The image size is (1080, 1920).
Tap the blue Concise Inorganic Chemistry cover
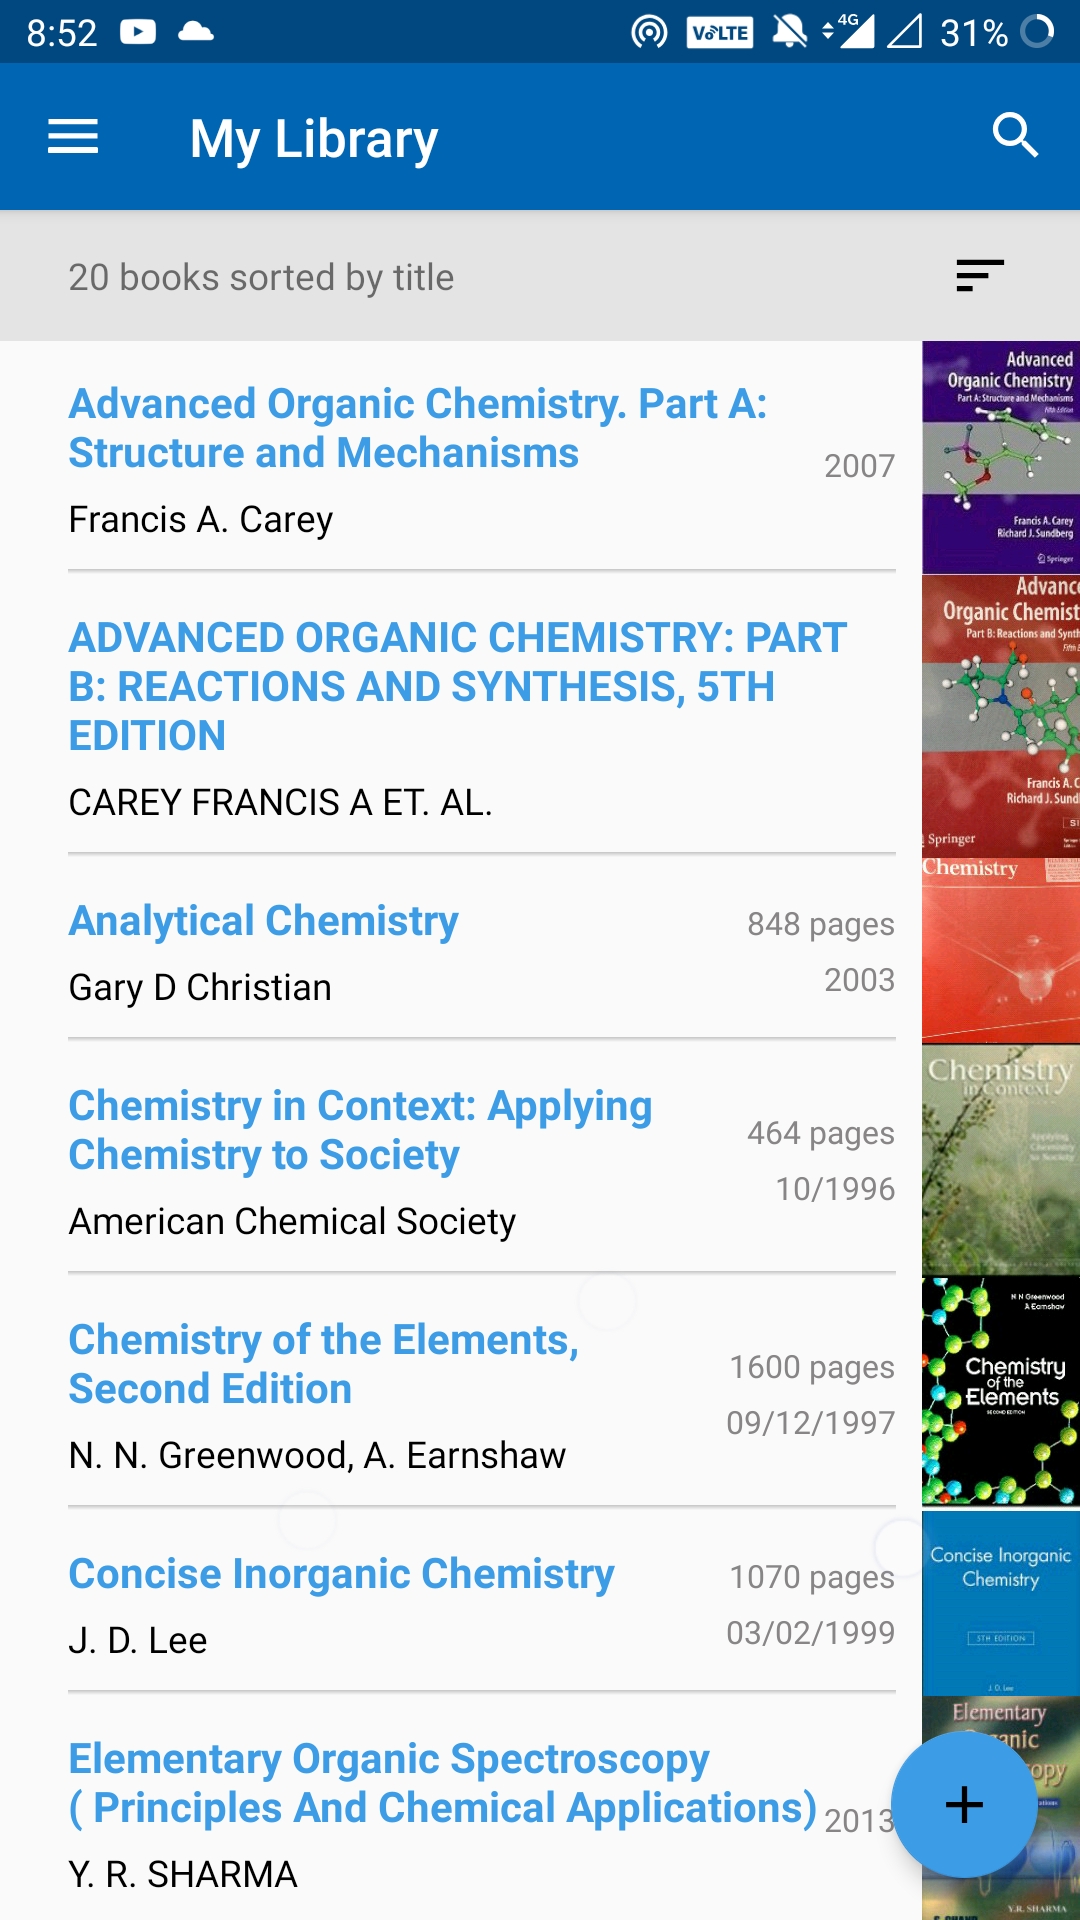(x=1000, y=1602)
